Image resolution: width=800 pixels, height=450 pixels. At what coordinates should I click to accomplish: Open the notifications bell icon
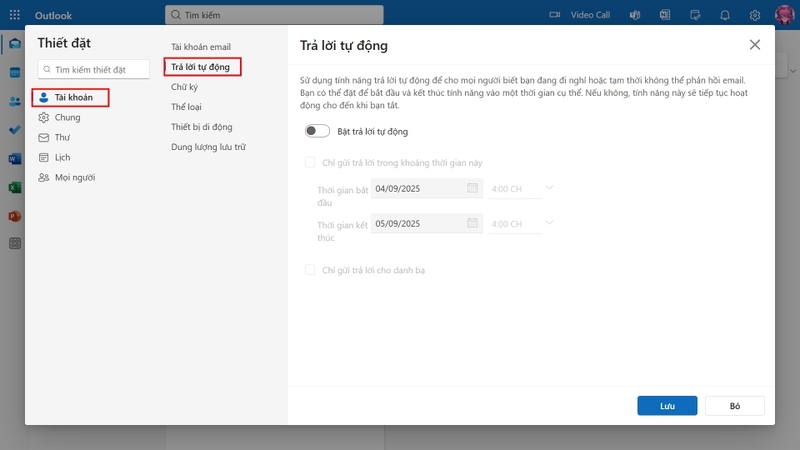pyautogui.click(x=724, y=15)
